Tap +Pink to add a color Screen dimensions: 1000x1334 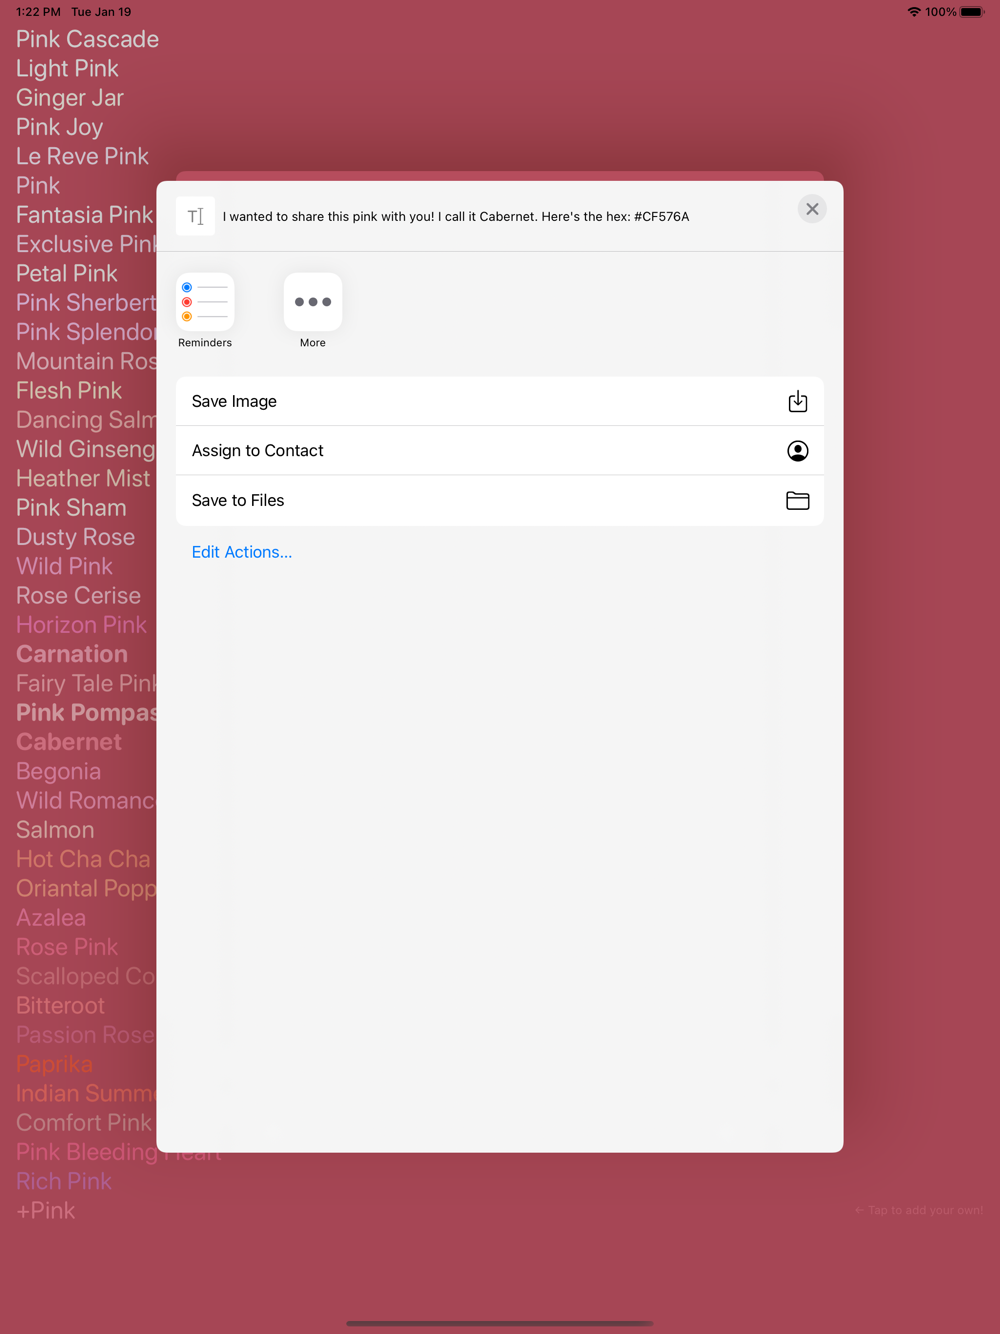pyautogui.click(x=46, y=1210)
